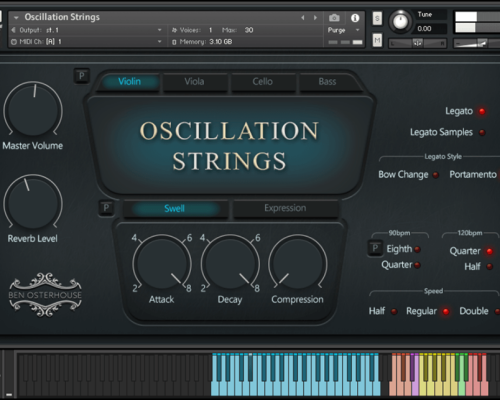This screenshot has height=400, width=500.
Task: Click the MIDI channel icon
Action: click(x=14, y=42)
